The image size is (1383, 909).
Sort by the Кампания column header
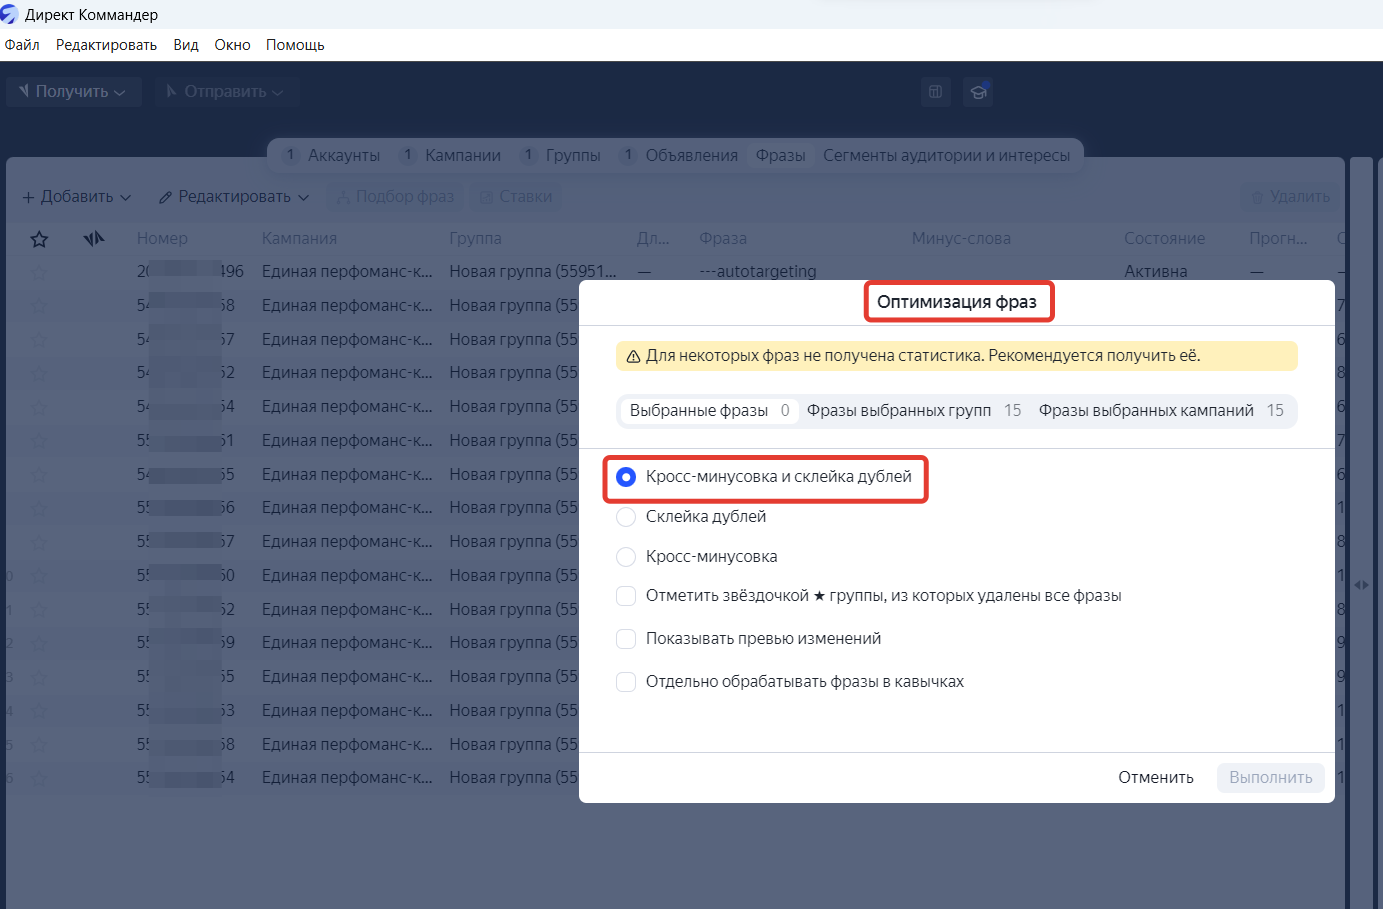[x=299, y=239]
